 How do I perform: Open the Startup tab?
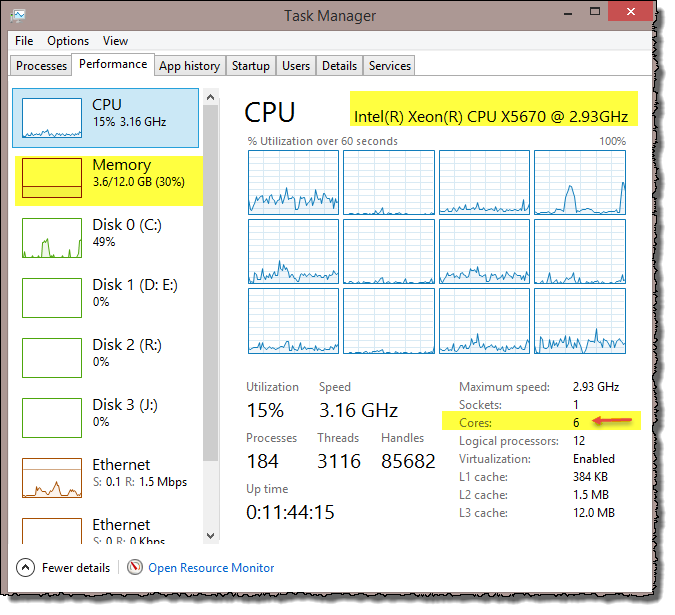click(x=251, y=66)
